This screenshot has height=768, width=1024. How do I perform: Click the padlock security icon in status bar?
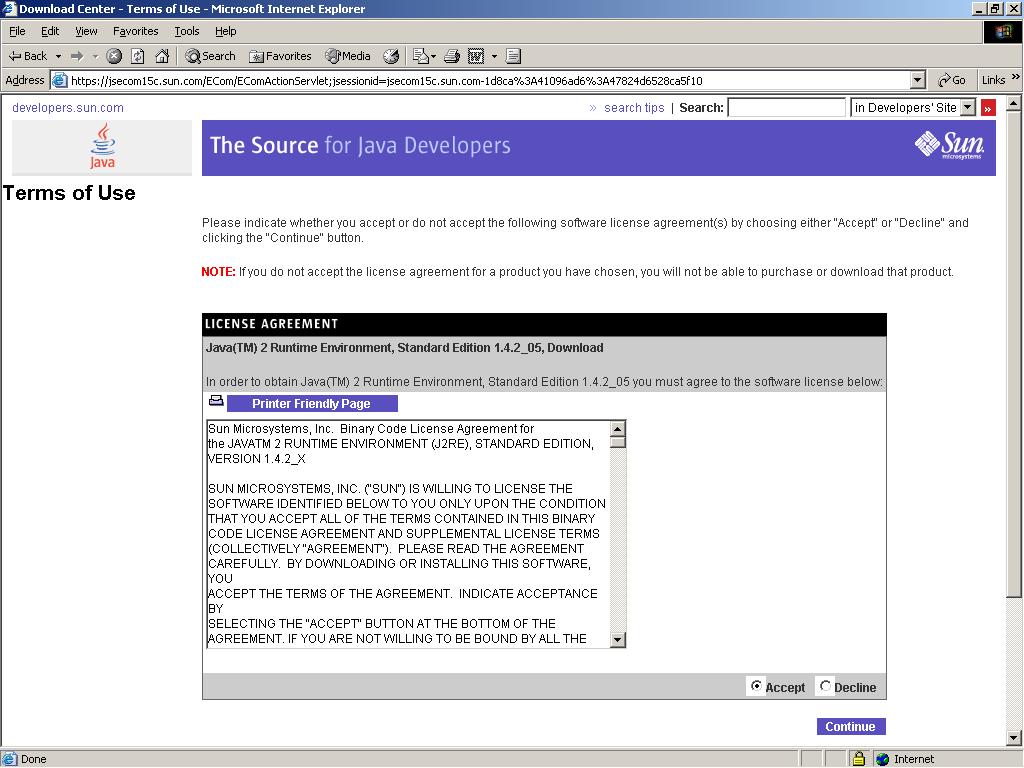click(x=859, y=759)
